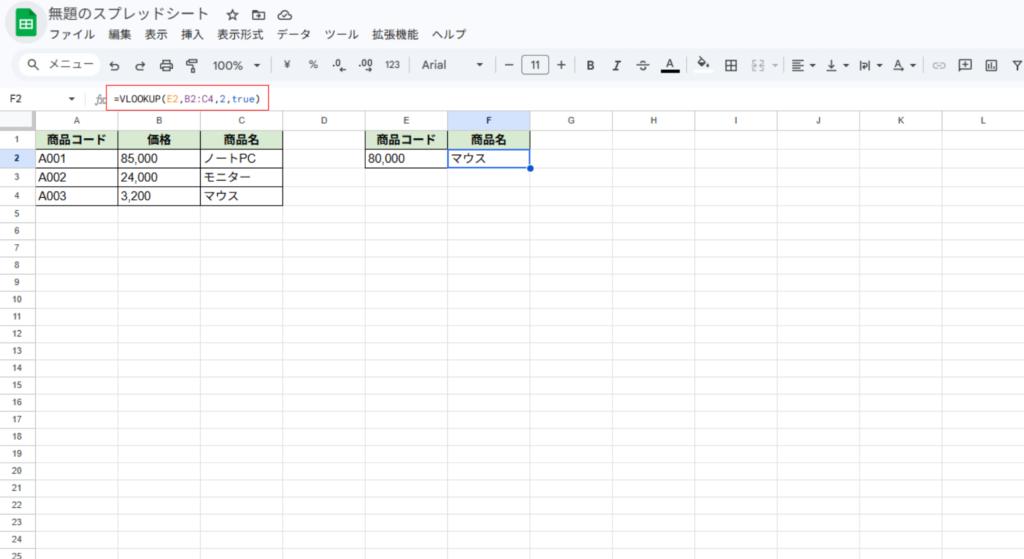Viewport: 1024px width, 559px height.
Task: Select the paint format roller icon
Action: tap(192, 65)
